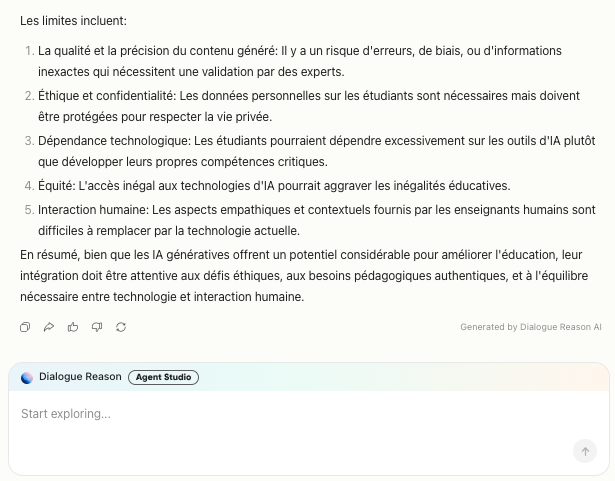
Task: Click the Dépendance technologique list item
Action: coord(300,151)
